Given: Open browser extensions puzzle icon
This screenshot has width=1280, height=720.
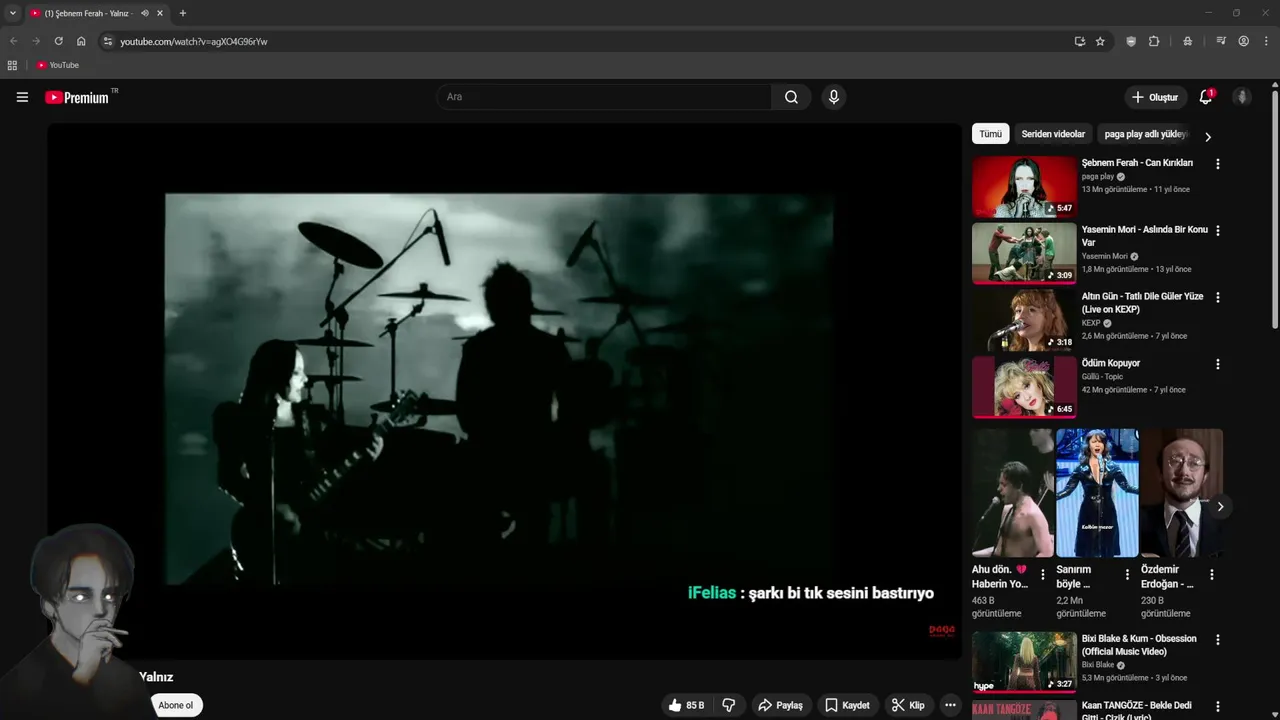Looking at the screenshot, I should tap(1154, 41).
